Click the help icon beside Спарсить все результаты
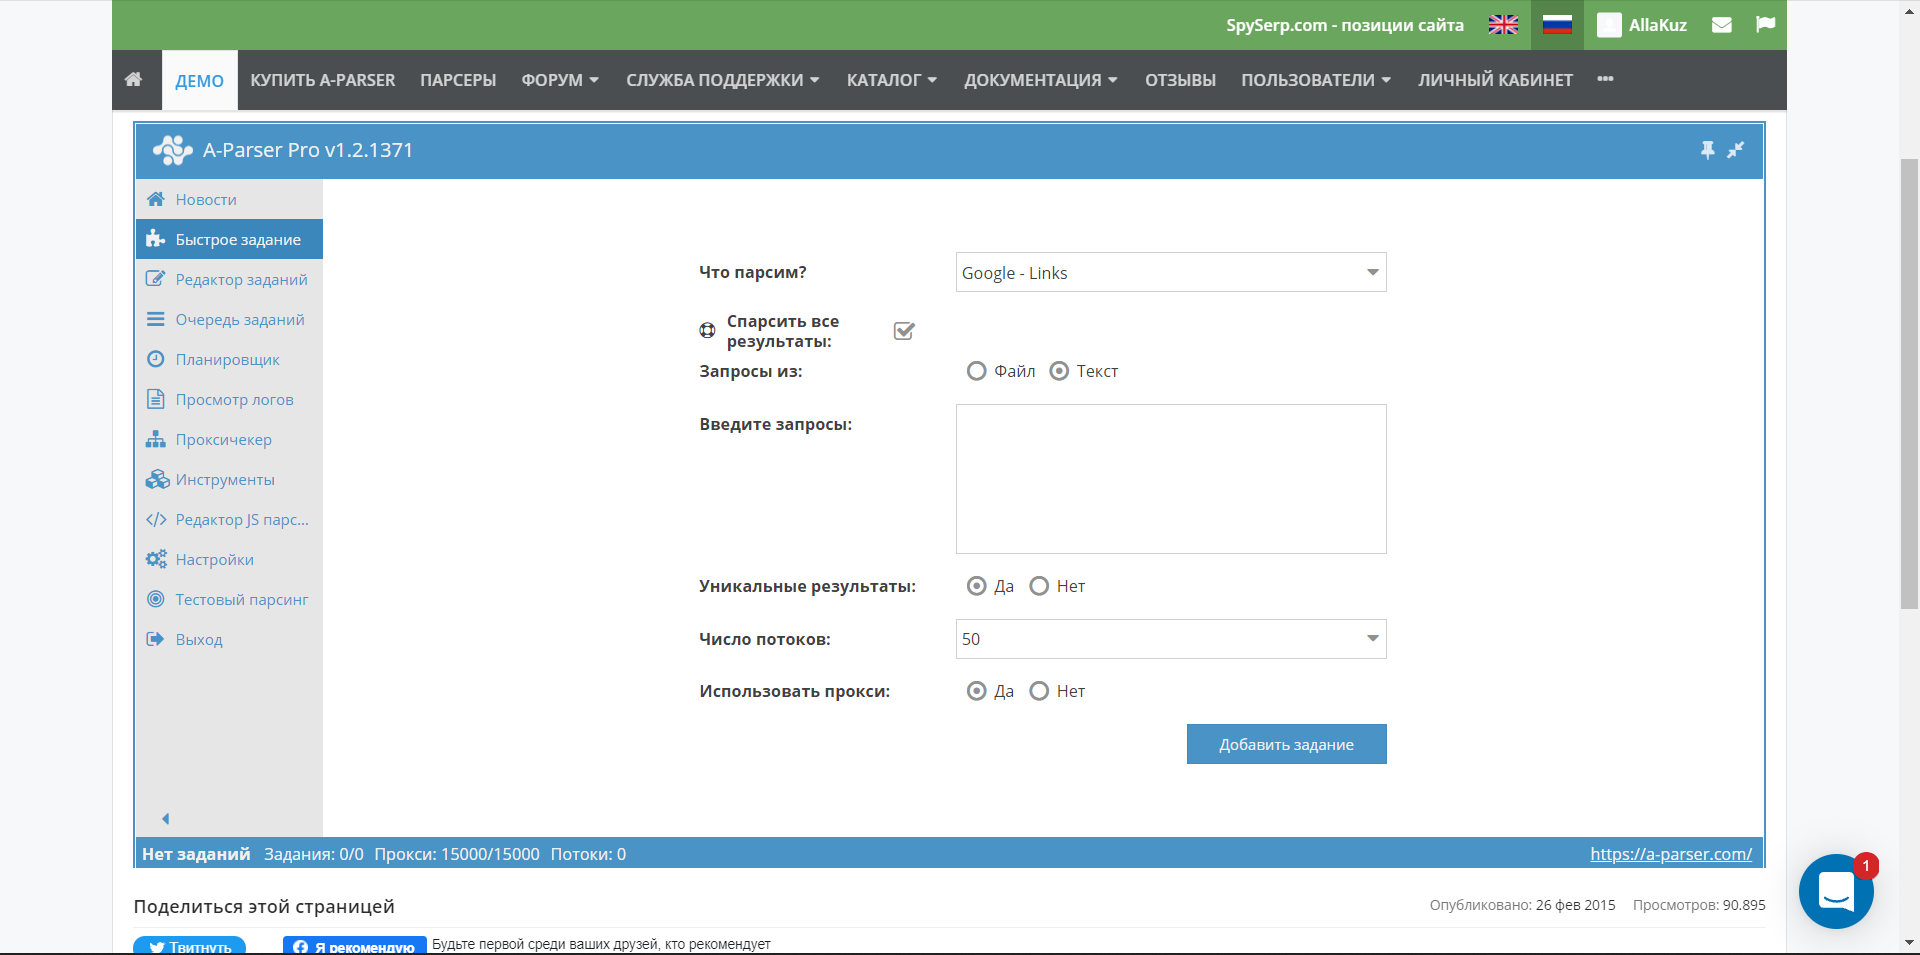 707,331
